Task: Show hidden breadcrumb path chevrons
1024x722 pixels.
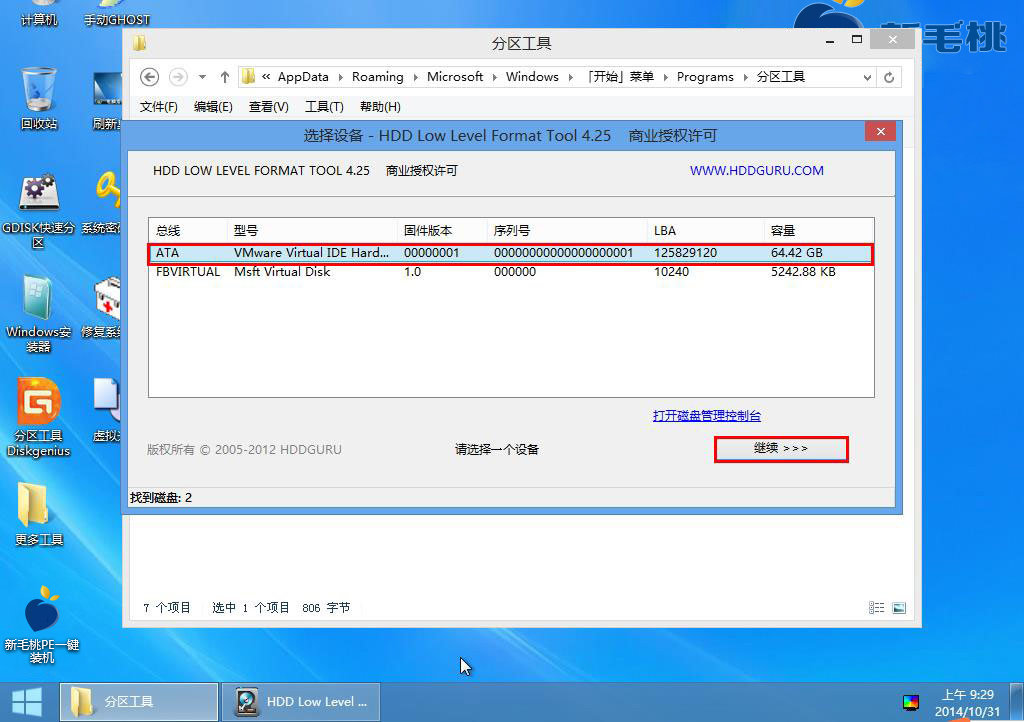Action: pos(266,77)
